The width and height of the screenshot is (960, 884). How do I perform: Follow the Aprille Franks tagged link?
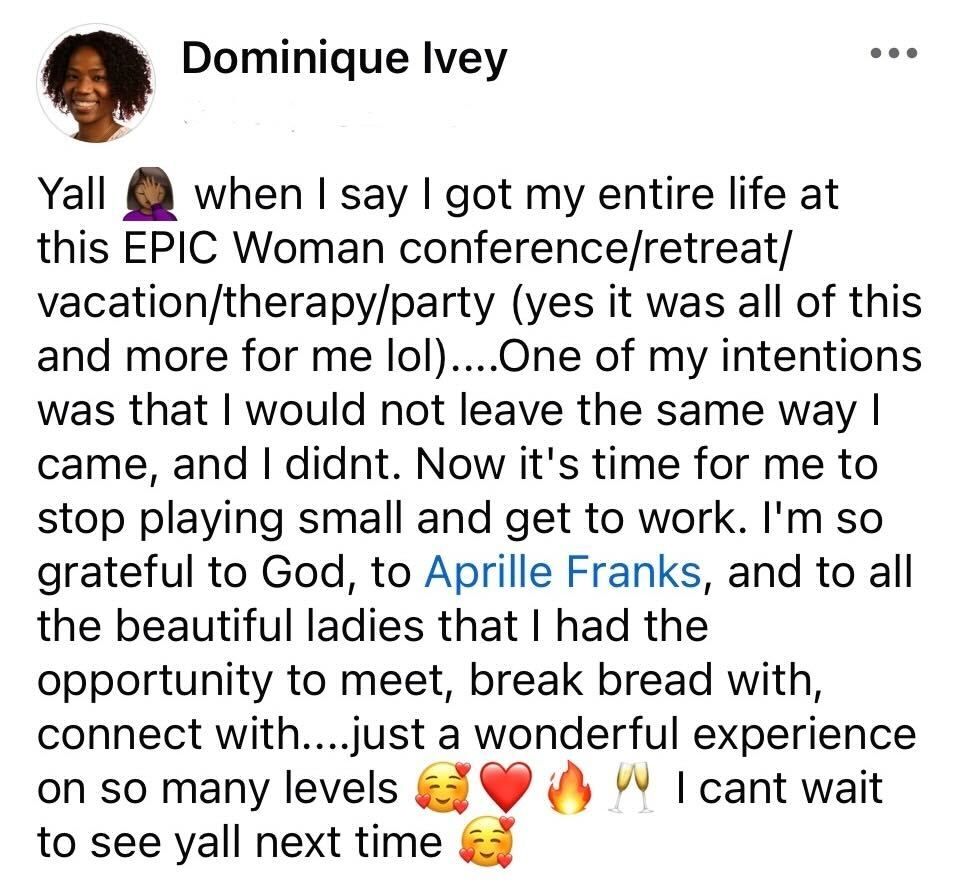[563, 573]
